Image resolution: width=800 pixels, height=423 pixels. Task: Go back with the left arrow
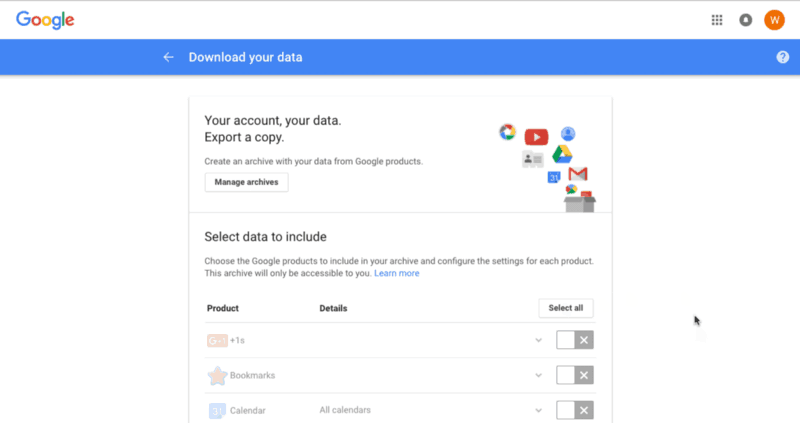168,57
